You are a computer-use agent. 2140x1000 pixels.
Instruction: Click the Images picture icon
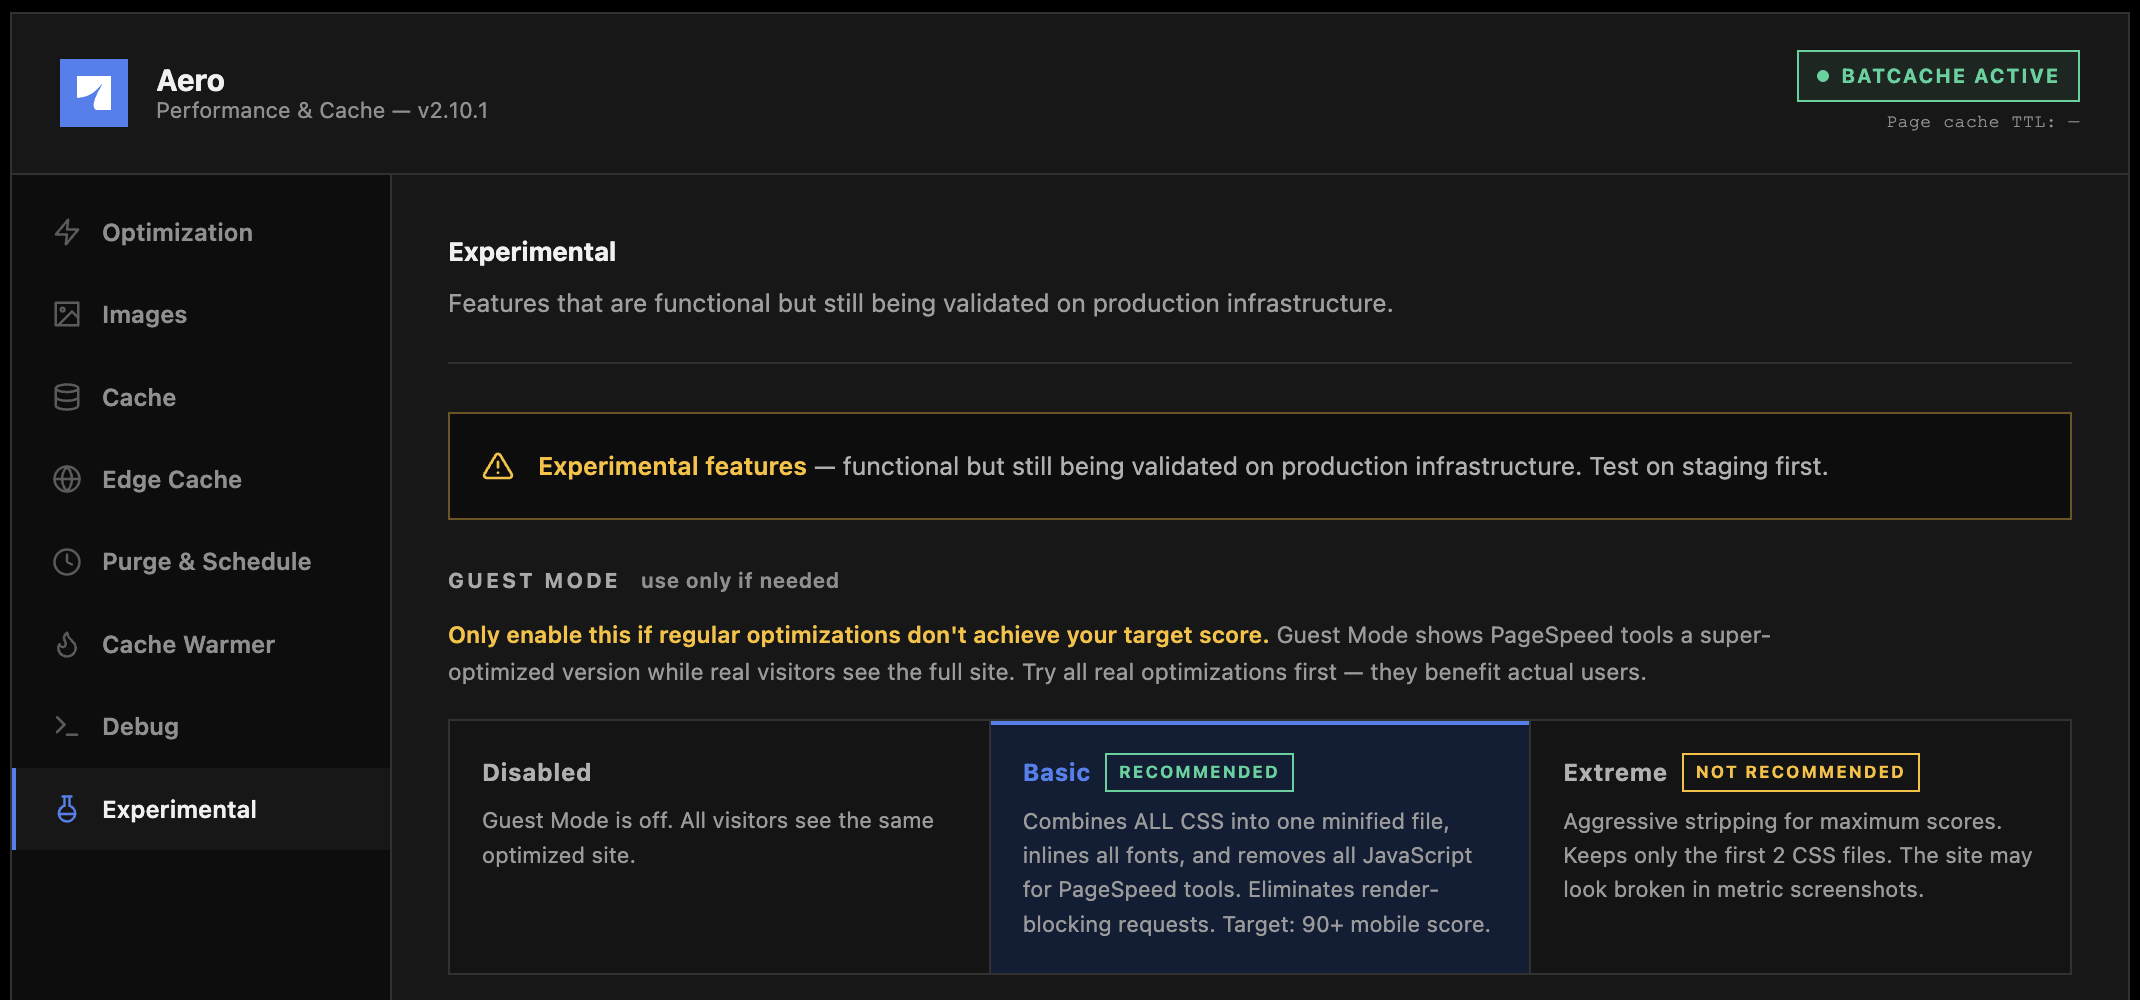click(67, 314)
